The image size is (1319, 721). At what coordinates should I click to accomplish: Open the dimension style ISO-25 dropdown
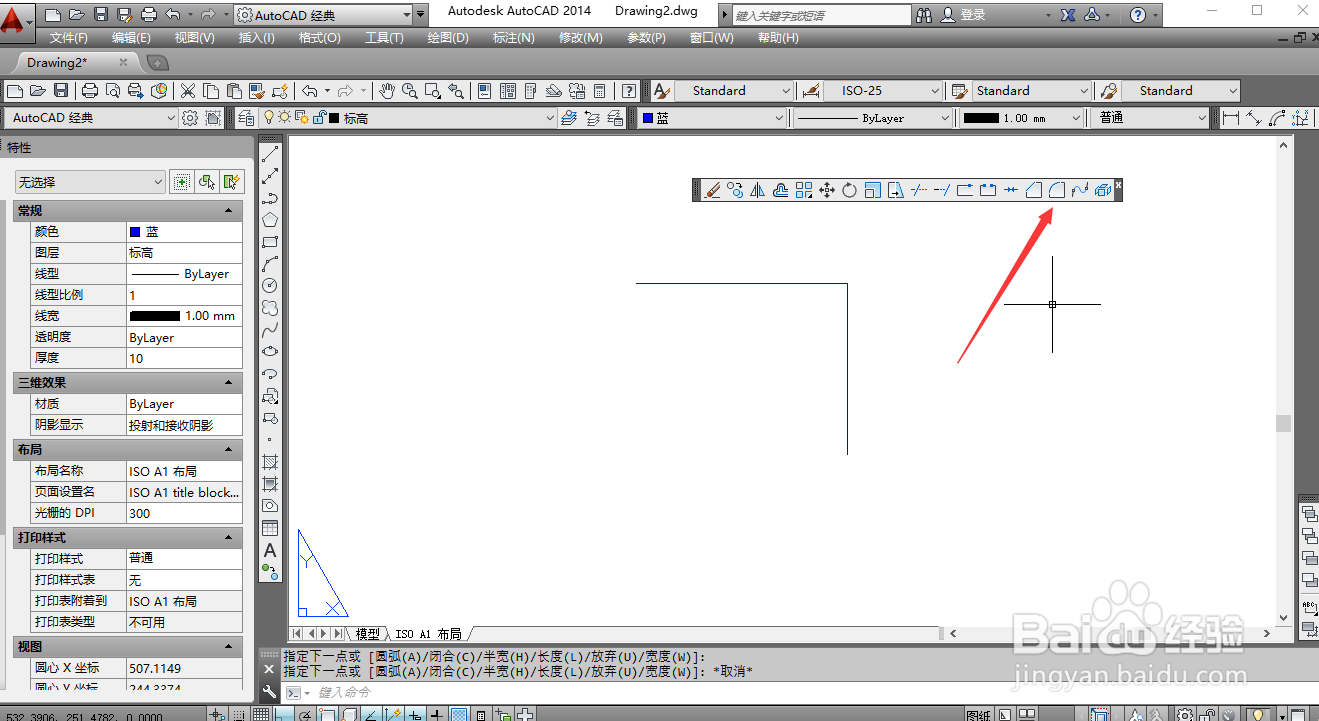click(884, 91)
